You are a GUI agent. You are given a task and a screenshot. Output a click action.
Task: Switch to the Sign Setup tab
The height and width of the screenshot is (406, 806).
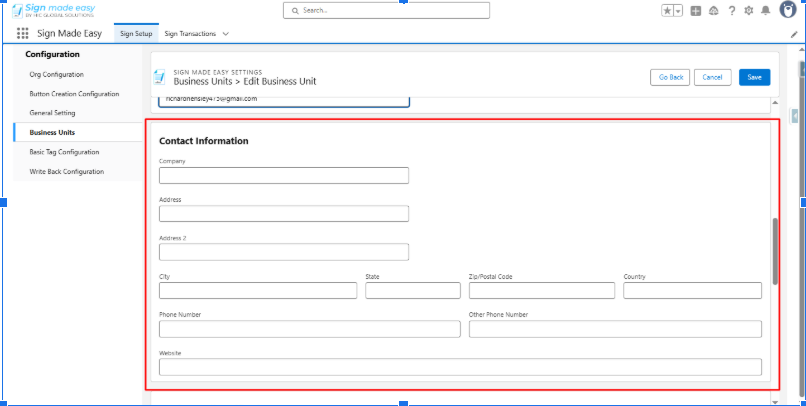(x=135, y=34)
